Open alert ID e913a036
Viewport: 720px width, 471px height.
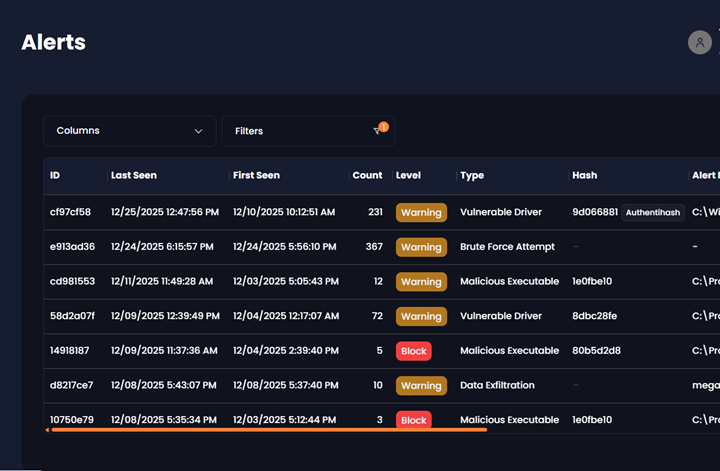pos(72,247)
